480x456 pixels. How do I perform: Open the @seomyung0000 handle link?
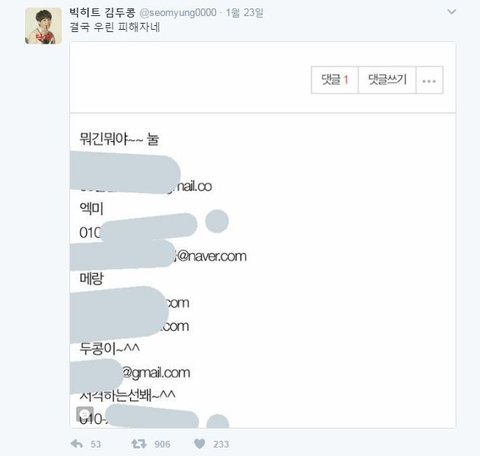[178, 13]
